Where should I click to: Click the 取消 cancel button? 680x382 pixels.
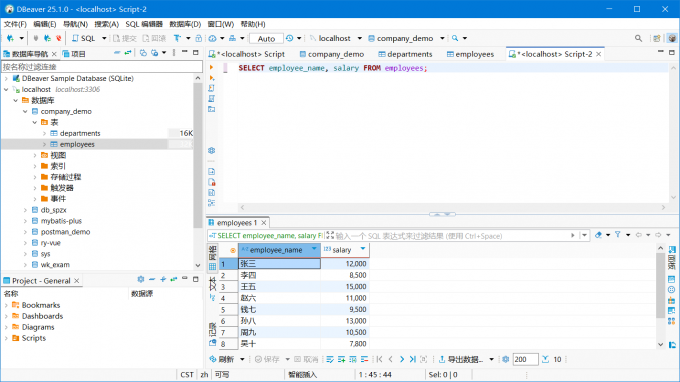click(x=306, y=359)
